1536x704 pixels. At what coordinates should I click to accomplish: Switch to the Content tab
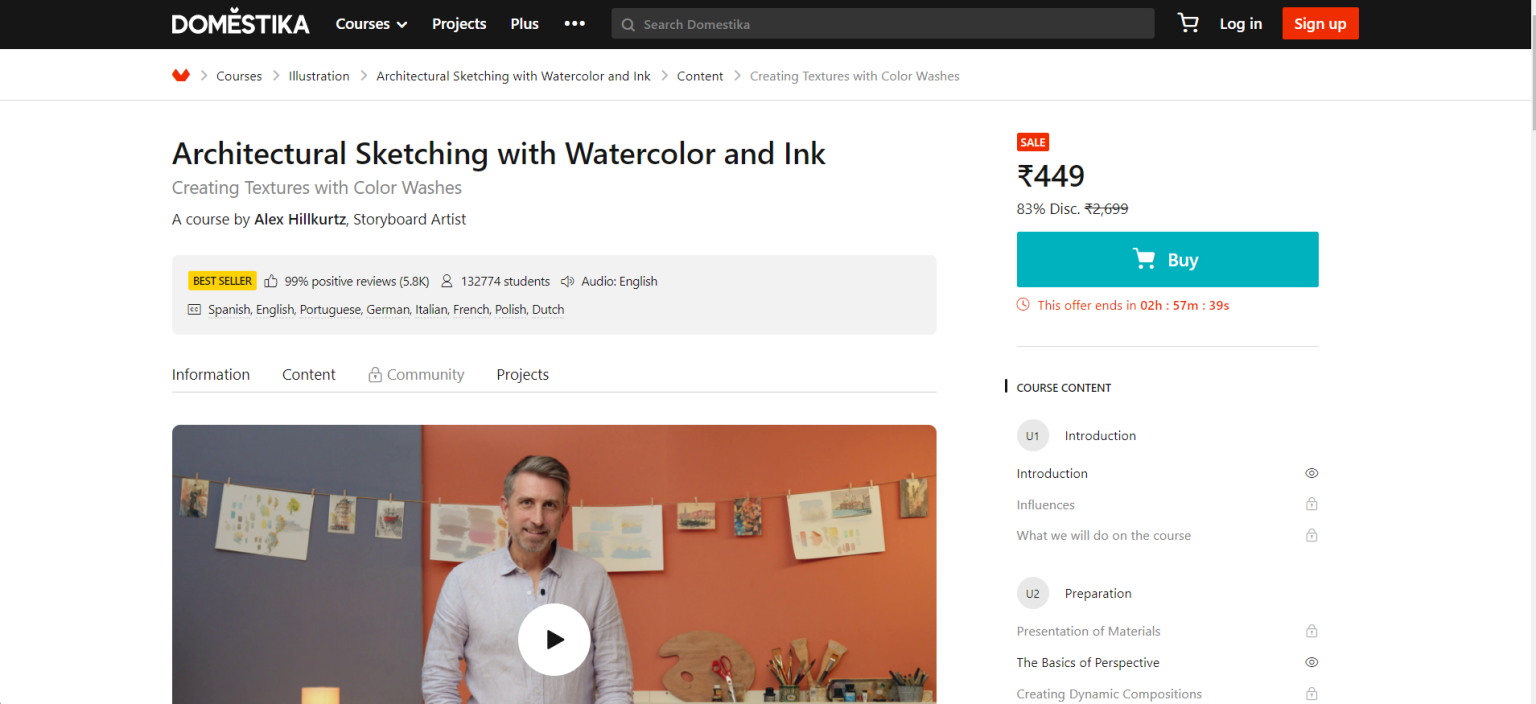tap(308, 374)
